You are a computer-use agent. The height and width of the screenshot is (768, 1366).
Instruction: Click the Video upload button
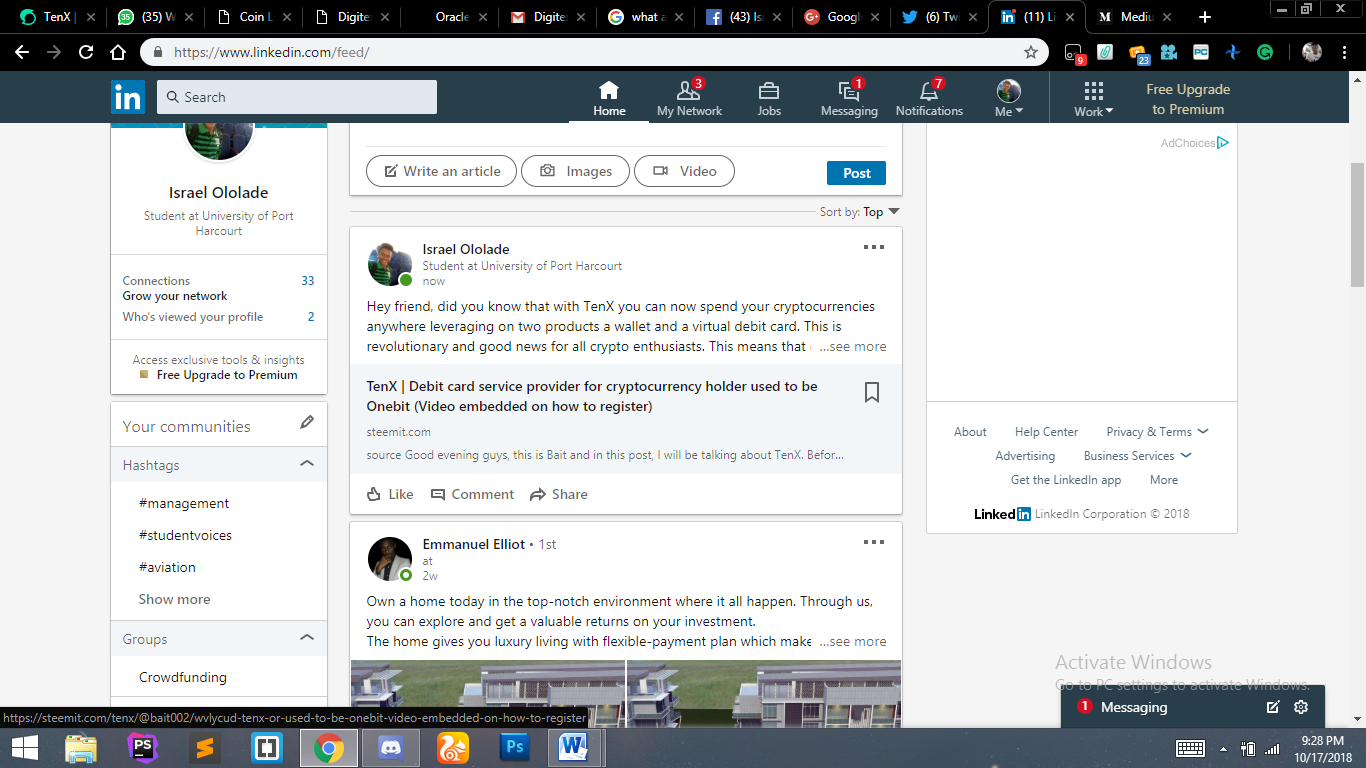point(685,171)
